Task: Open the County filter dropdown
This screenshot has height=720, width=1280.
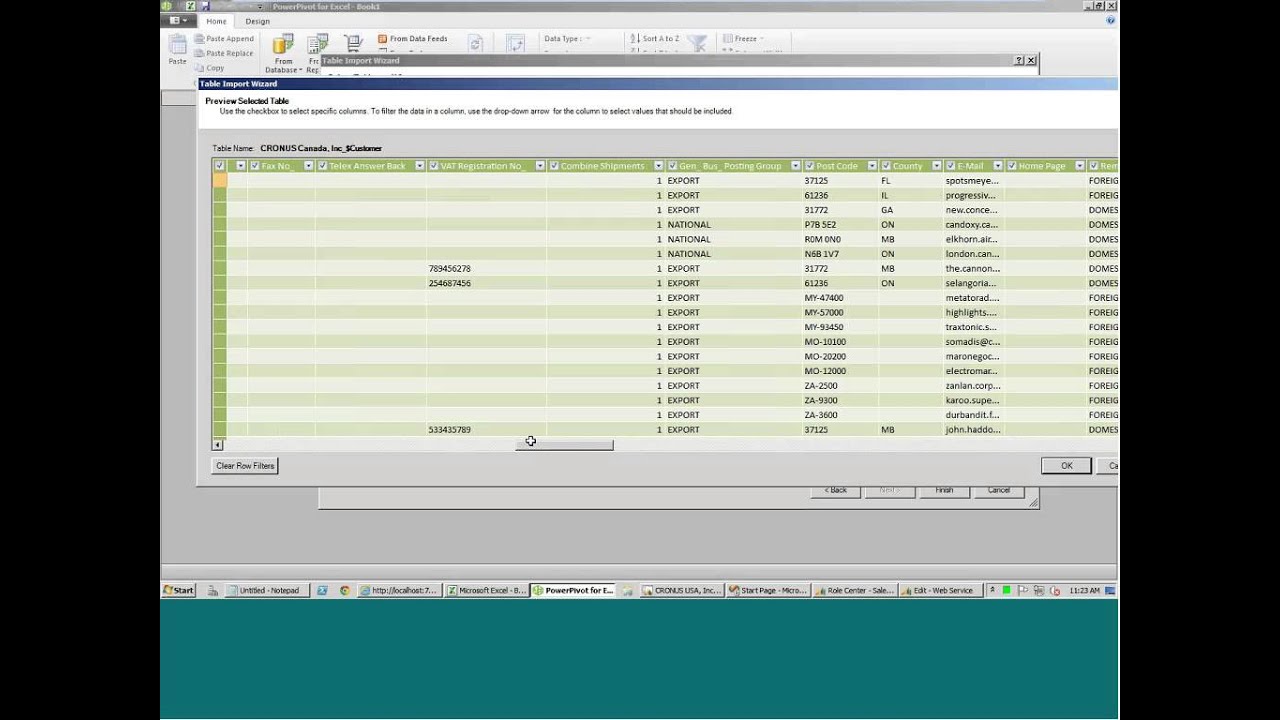Action: click(x=936, y=166)
